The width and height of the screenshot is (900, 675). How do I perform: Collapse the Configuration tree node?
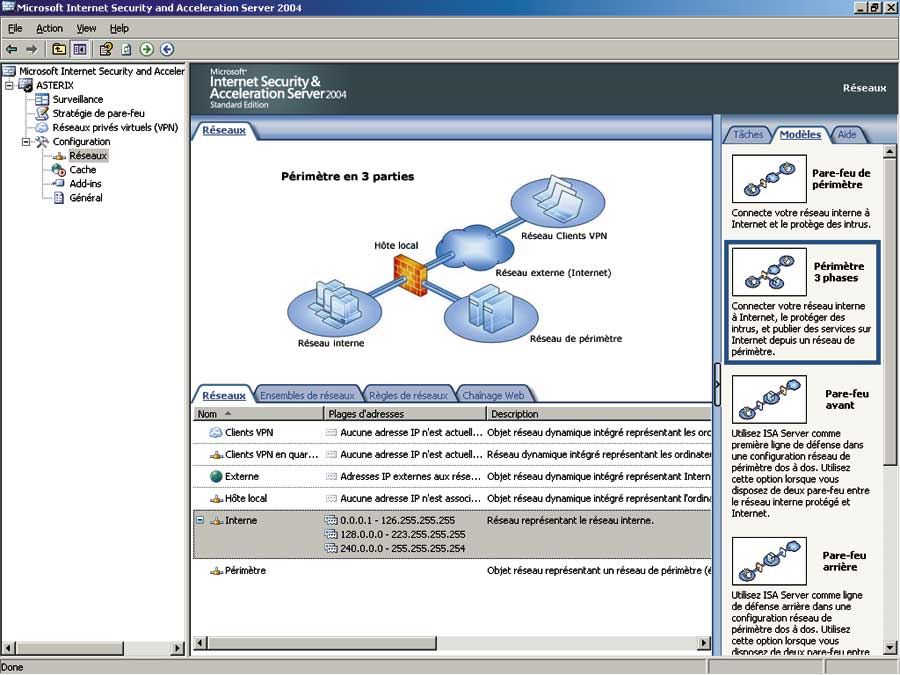[x=26, y=141]
